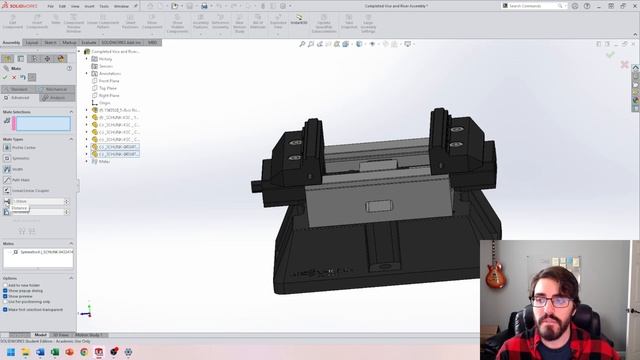The width and height of the screenshot is (640, 360).
Task: Click the Linear Component Pattern tool
Action: click(103, 22)
